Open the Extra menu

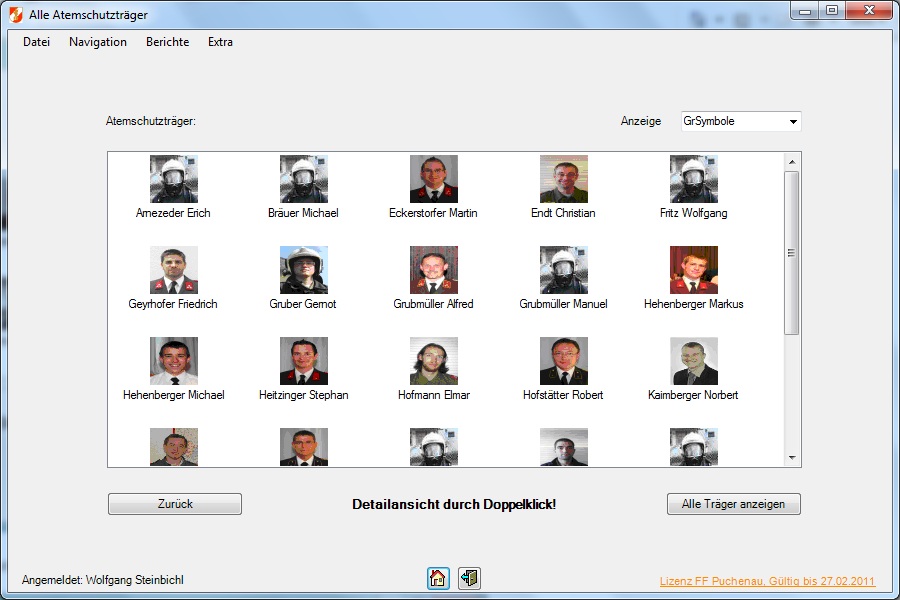tap(220, 42)
